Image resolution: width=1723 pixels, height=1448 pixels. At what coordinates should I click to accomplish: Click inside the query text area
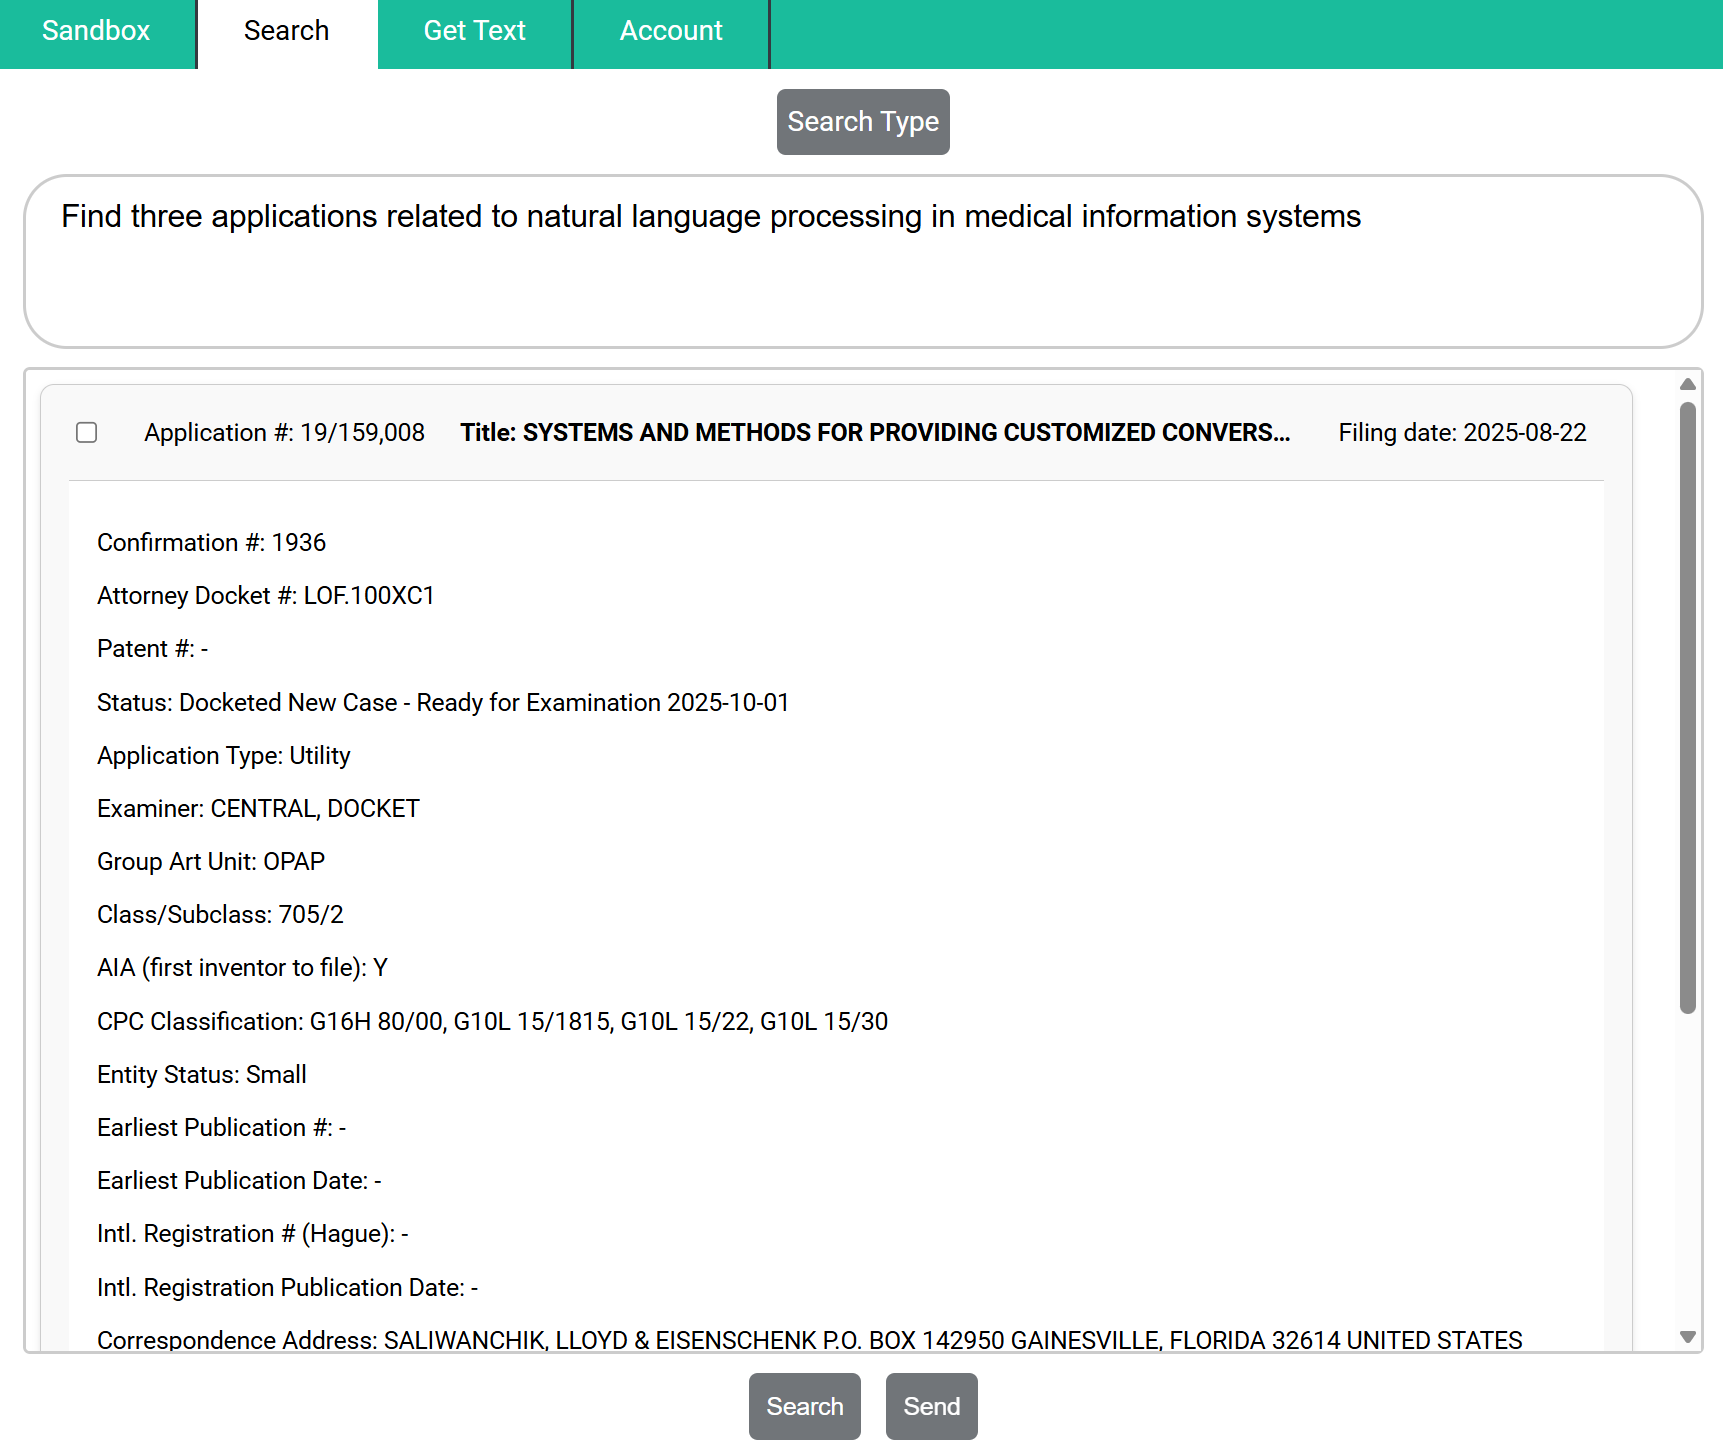860,260
